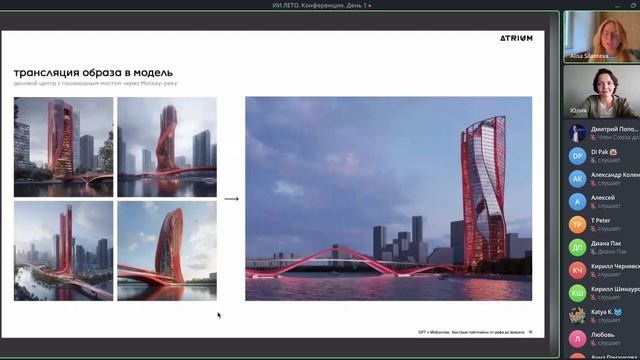640x360 pixels.
Task: Select participant name T Peter
Action: click(600, 220)
